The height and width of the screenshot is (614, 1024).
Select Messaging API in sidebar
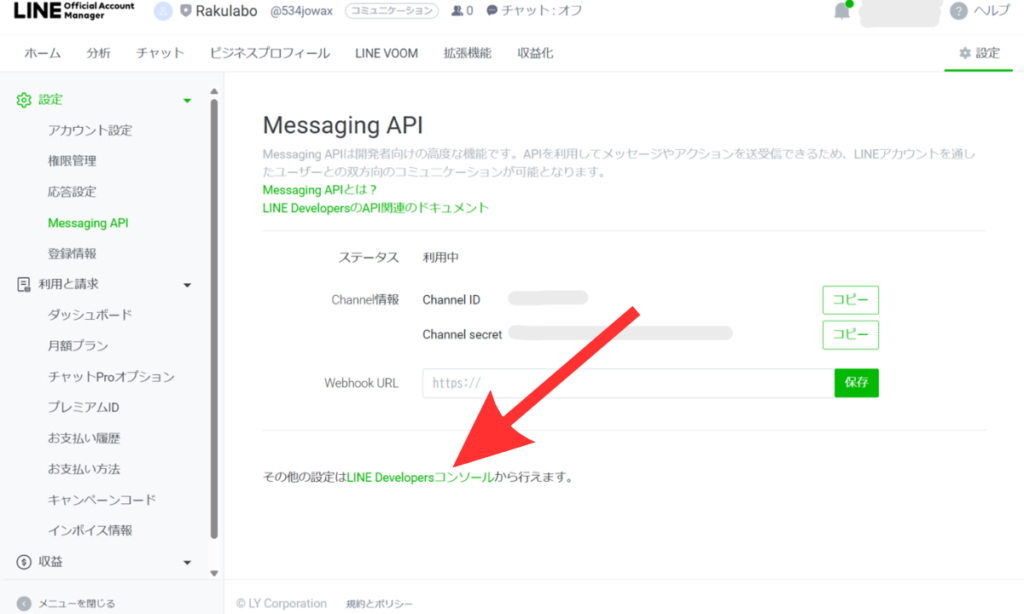tap(88, 223)
